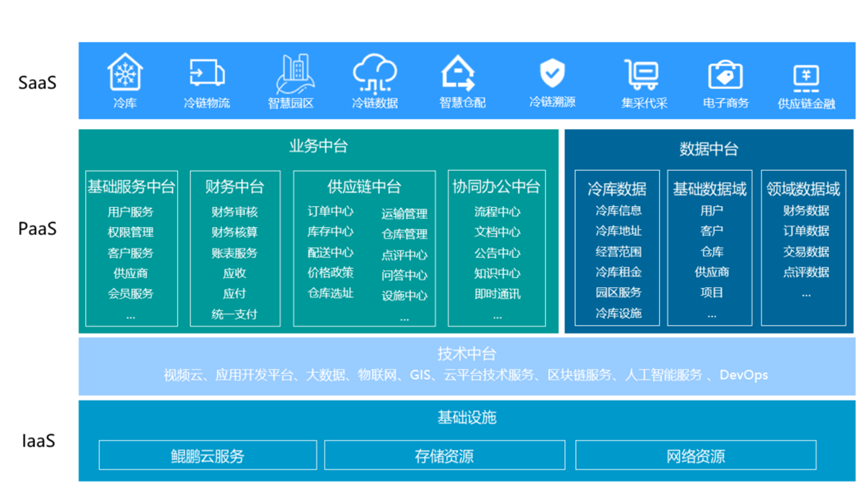Select the 统一支付 entry

point(234,314)
